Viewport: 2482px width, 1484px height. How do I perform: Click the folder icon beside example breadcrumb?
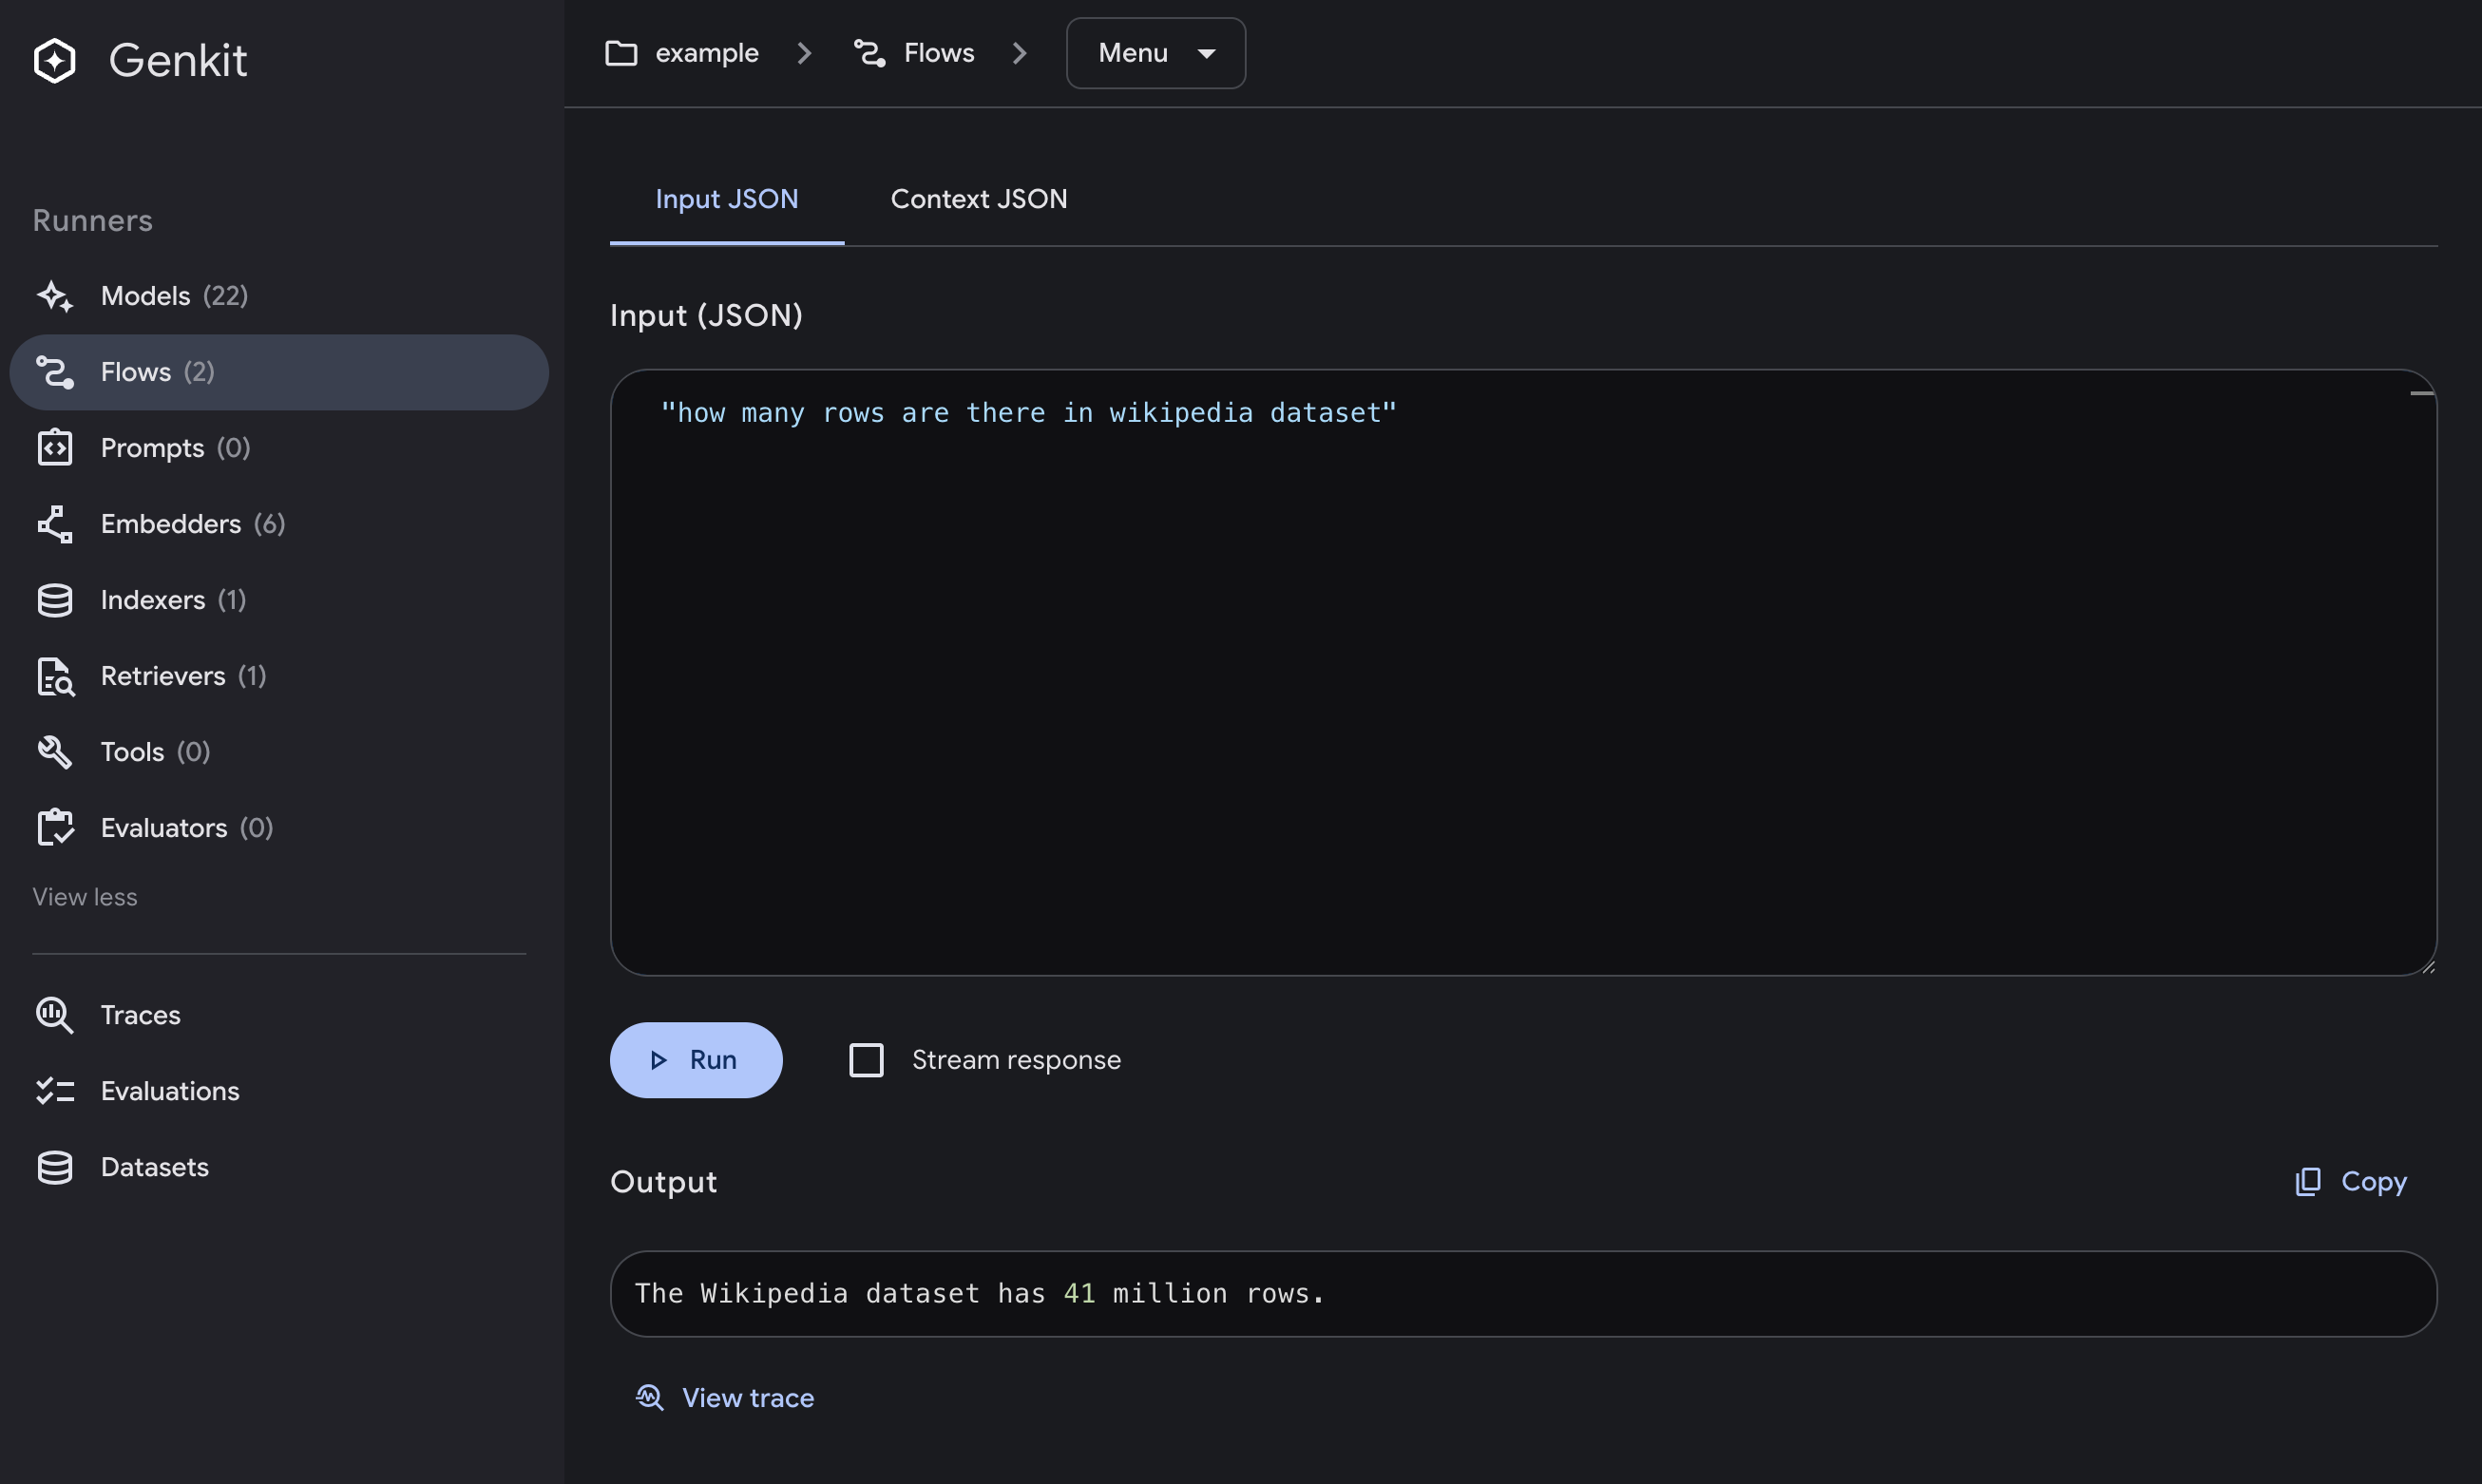click(621, 53)
